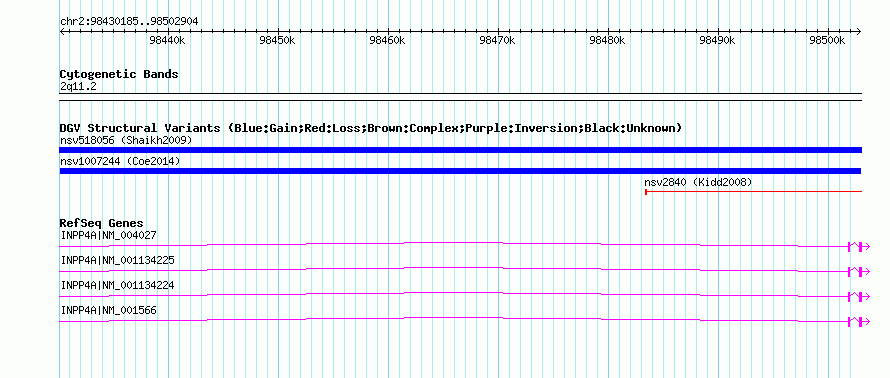Click the right arrowhead of the ruler
The width and height of the screenshot is (890, 378).
(x=859, y=31)
